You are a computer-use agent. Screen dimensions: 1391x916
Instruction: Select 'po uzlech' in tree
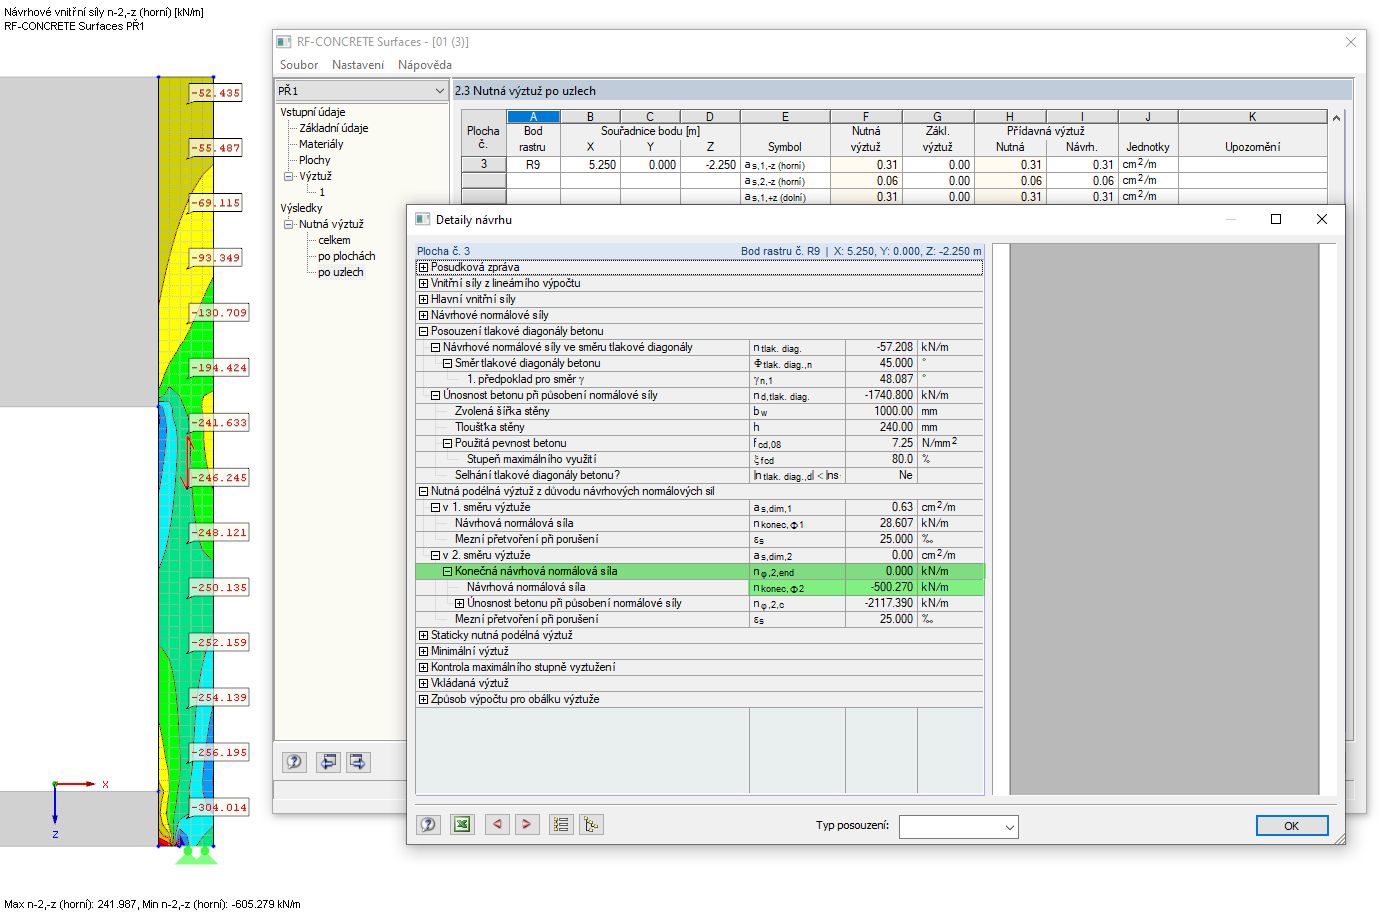coord(340,272)
